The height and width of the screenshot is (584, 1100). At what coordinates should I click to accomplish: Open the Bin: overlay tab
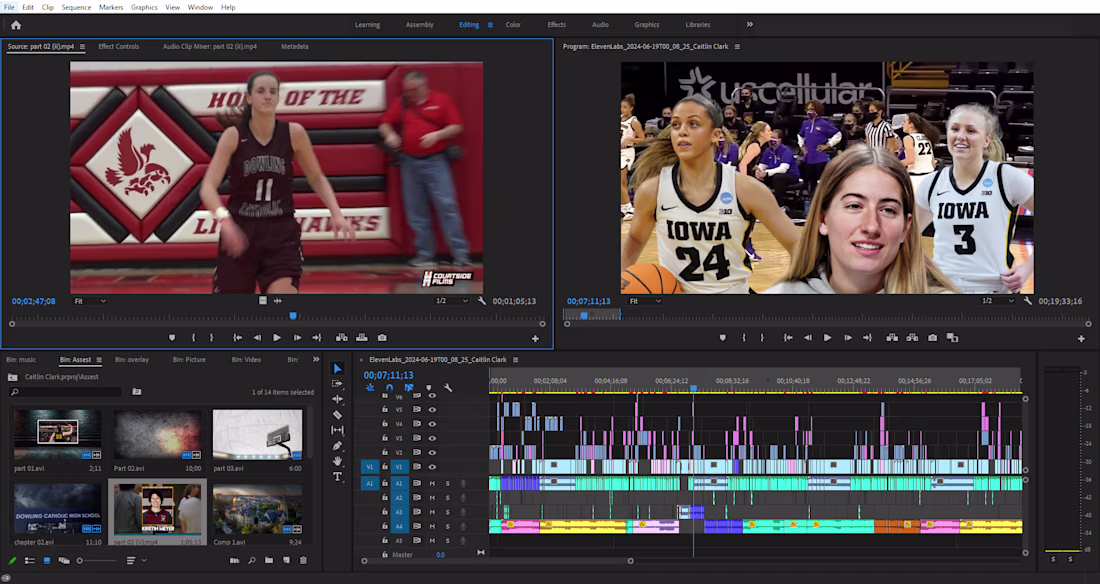pos(132,359)
